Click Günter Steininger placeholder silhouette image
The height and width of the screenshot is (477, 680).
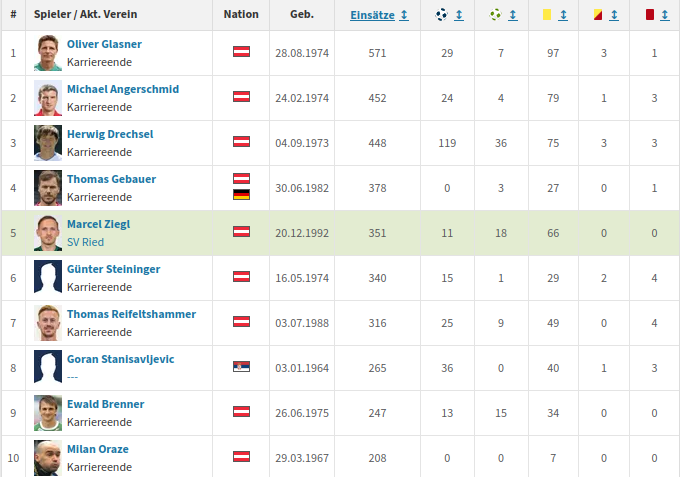pos(48,278)
